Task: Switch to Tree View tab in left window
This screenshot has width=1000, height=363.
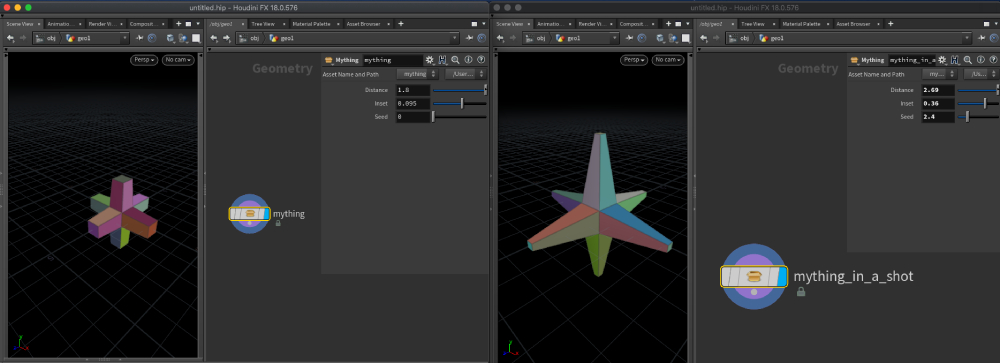Action: tap(263, 24)
